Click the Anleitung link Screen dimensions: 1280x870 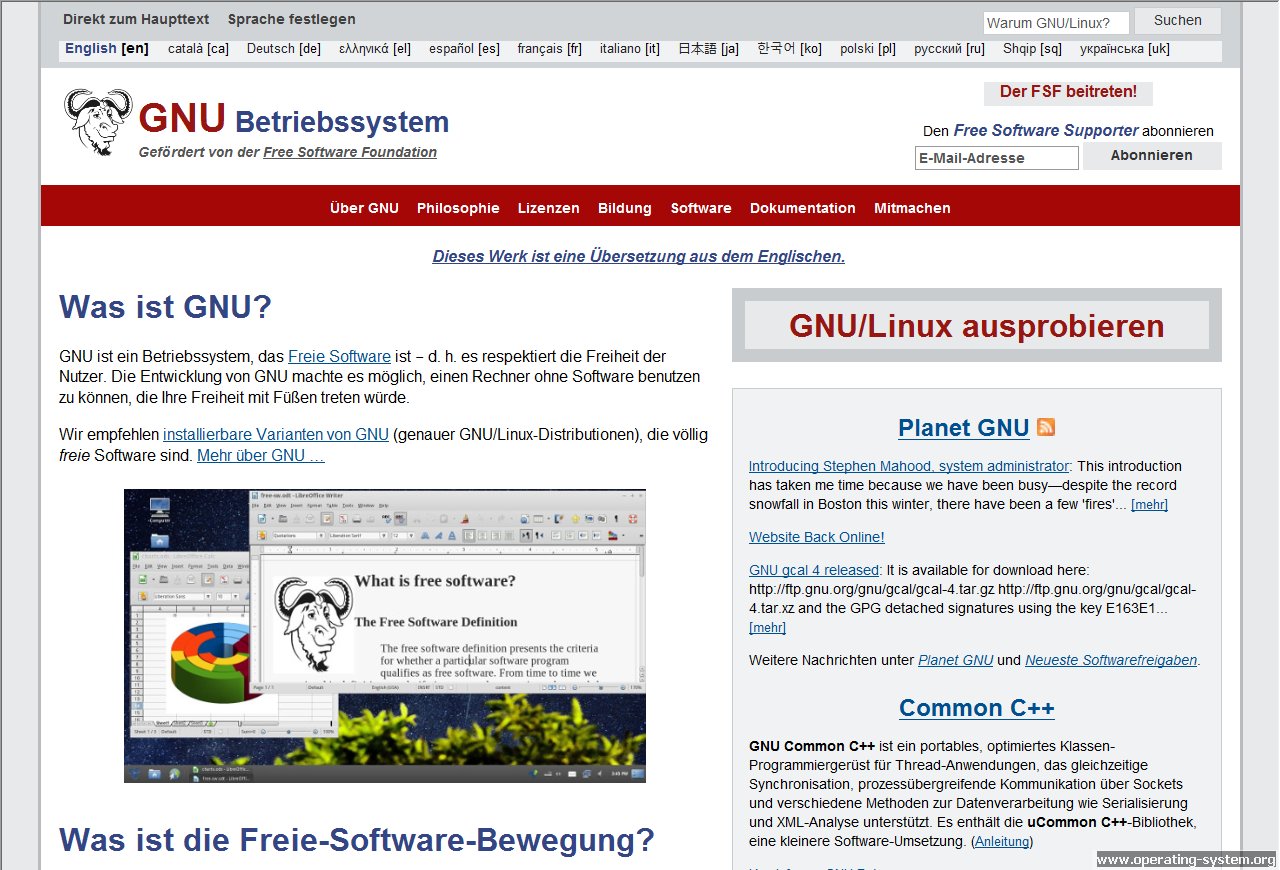click(x=1002, y=842)
